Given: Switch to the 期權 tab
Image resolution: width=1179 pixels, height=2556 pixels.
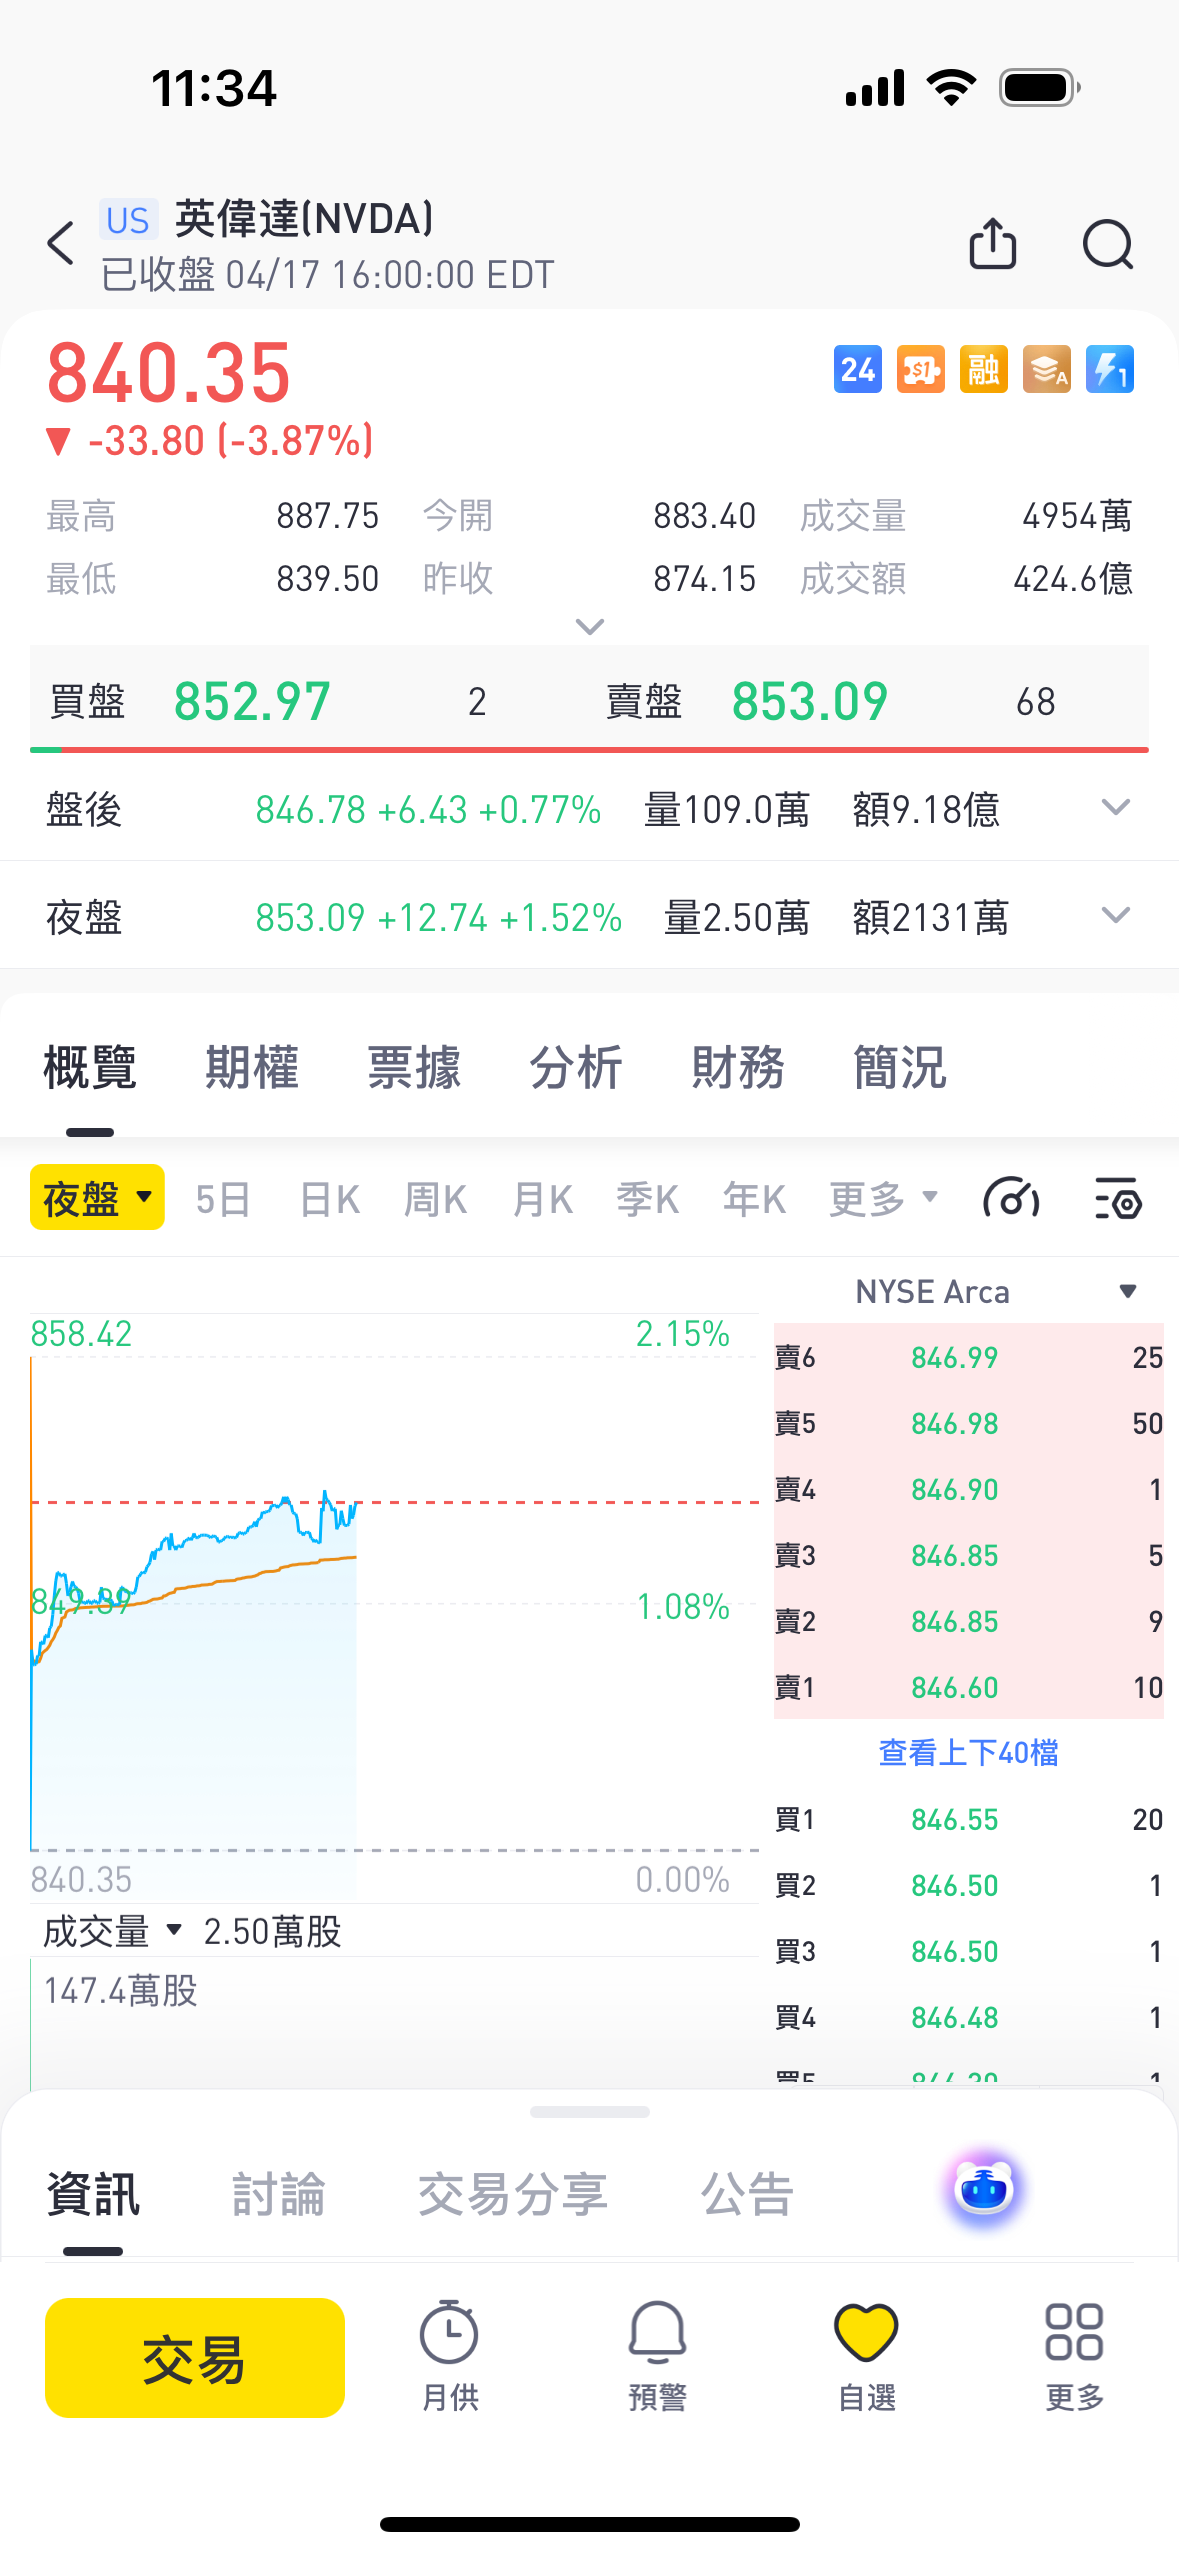Looking at the screenshot, I should (252, 1067).
